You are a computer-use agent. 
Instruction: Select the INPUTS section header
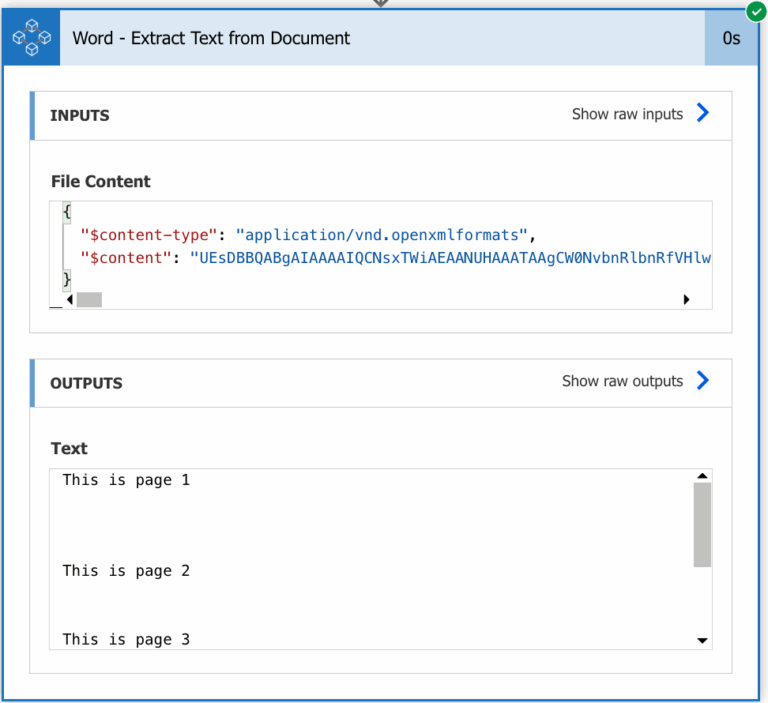[x=80, y=115]
